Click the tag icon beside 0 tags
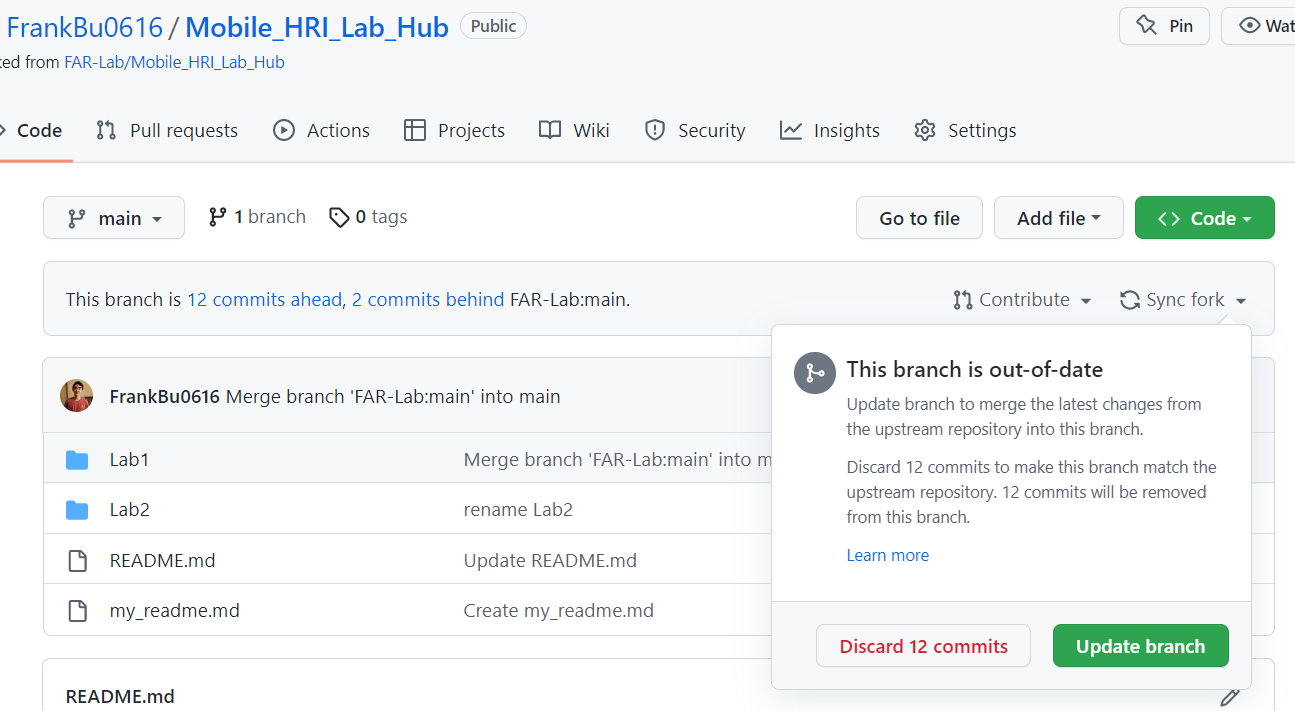The image size is (1295, 711). pos(339,217)
